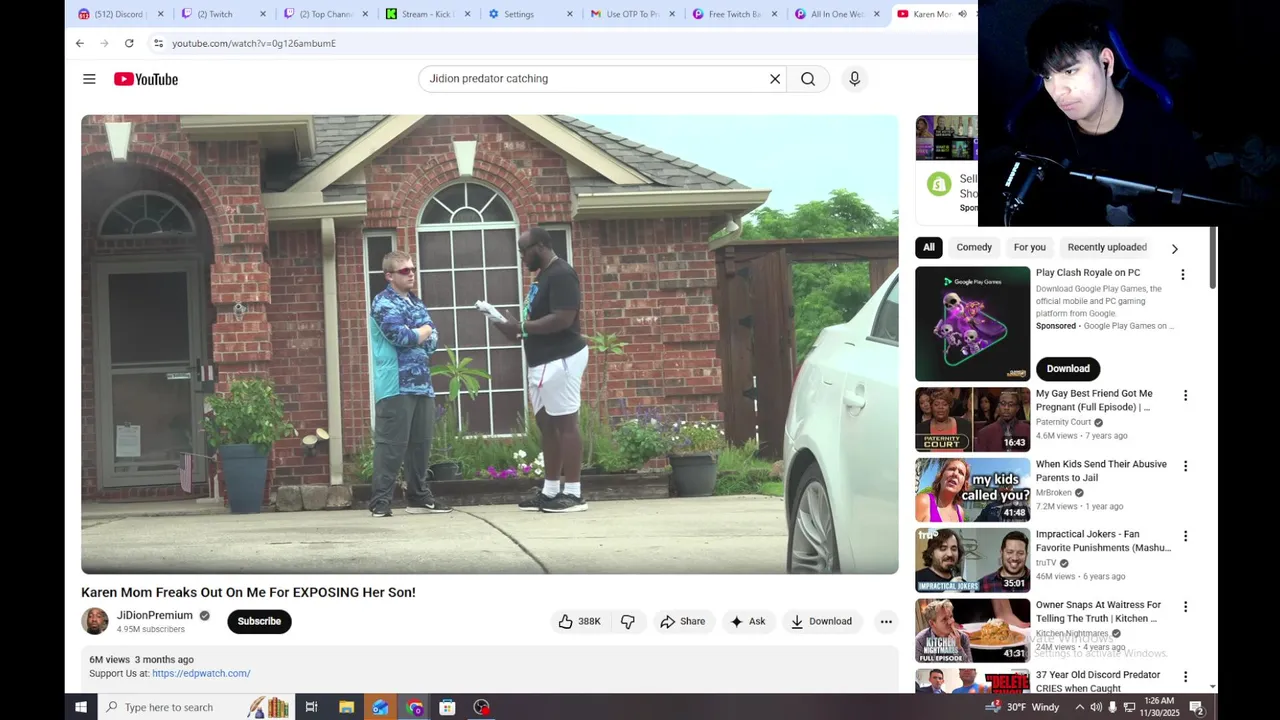Open File Explorer from taskbar
The image size is (1280, 720).
pos(346,707)
